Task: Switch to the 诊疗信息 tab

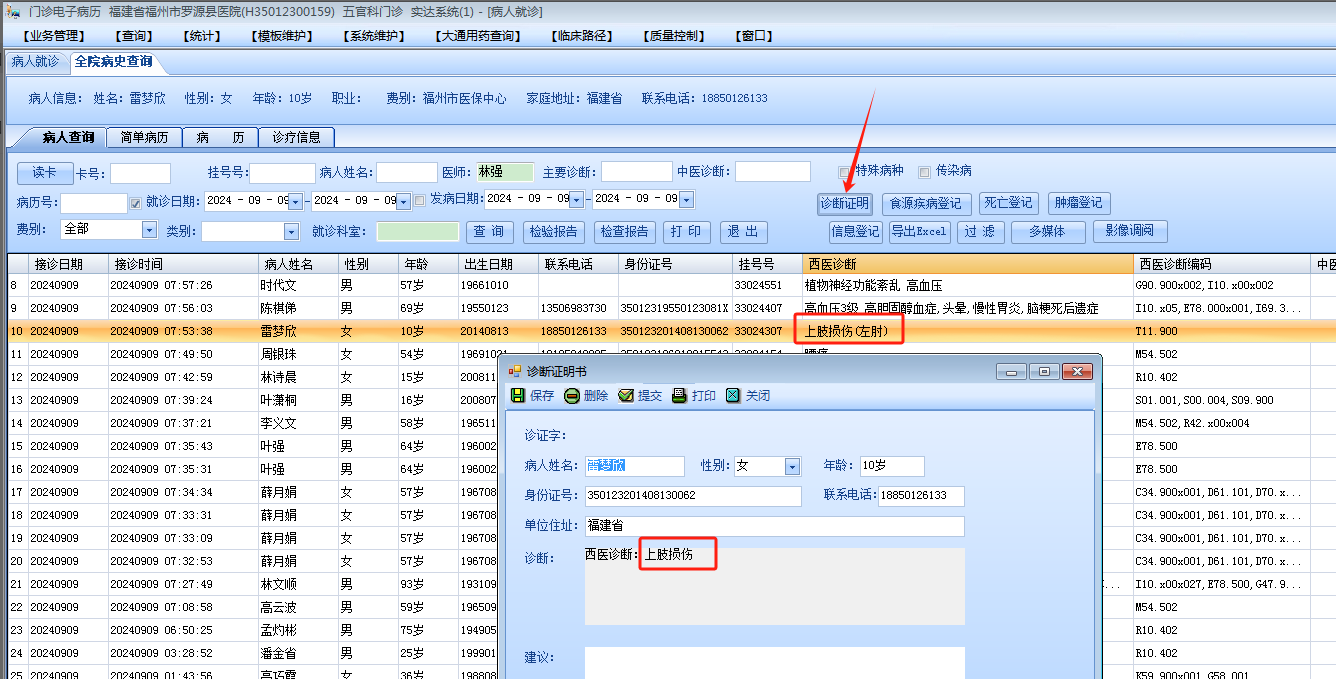Action: click(x=296, y=137)
